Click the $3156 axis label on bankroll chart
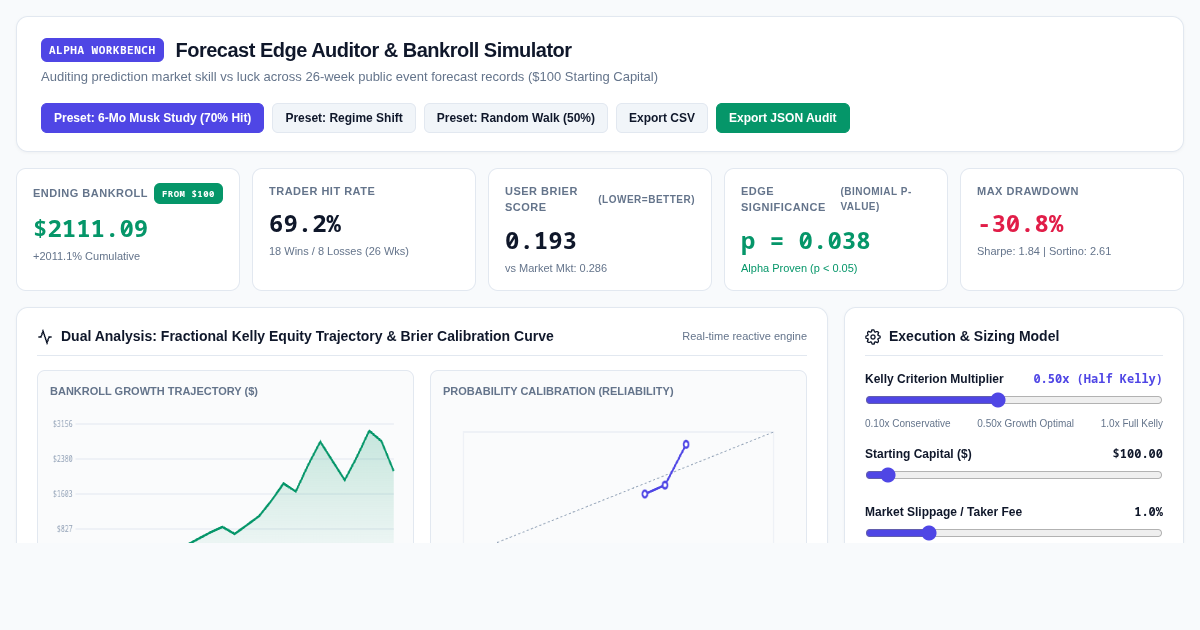 [63, 424]
